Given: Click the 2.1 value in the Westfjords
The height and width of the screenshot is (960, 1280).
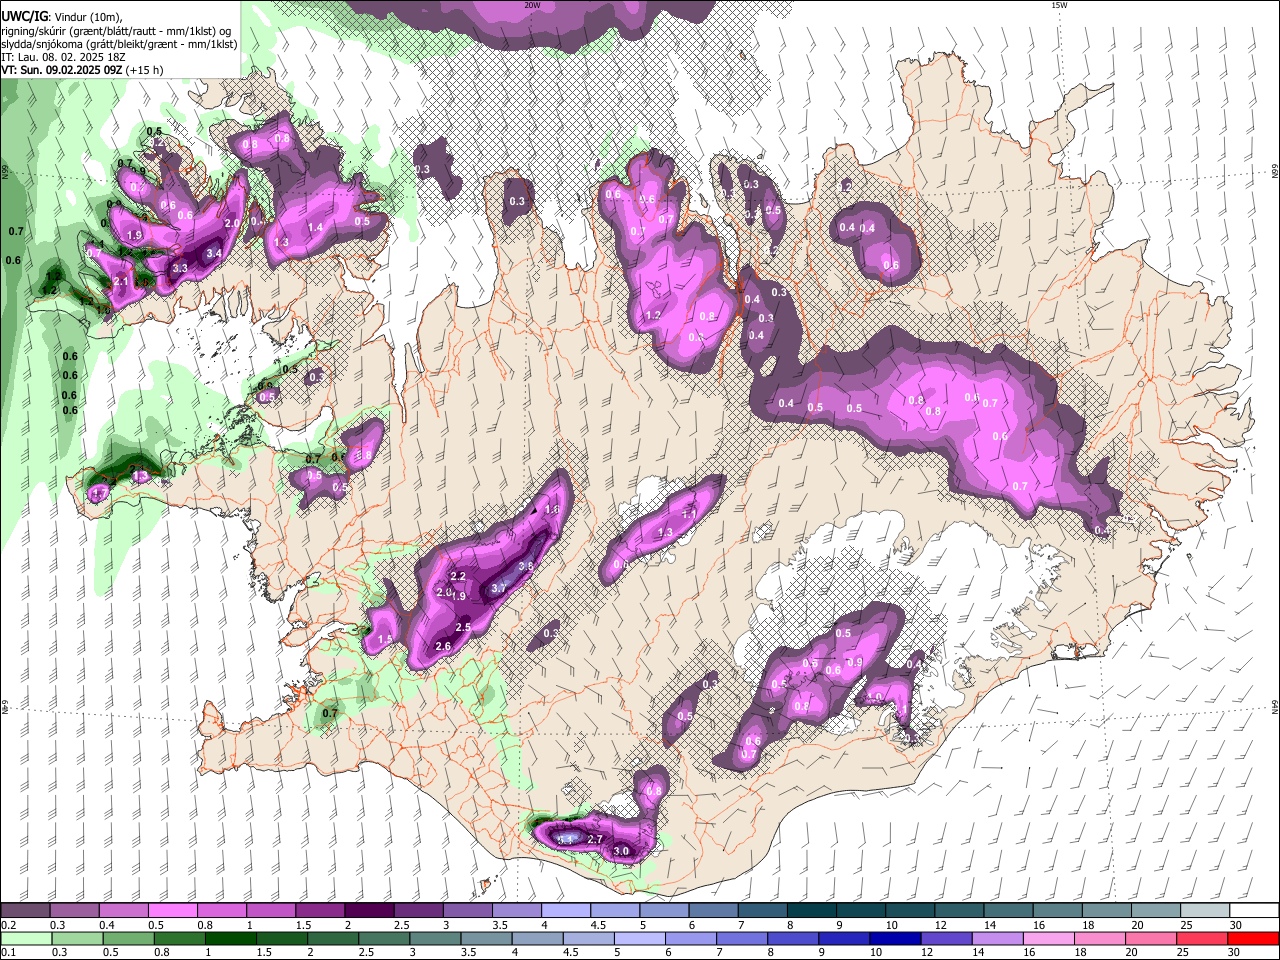Looking at the screenshot, I should point(121,282).
